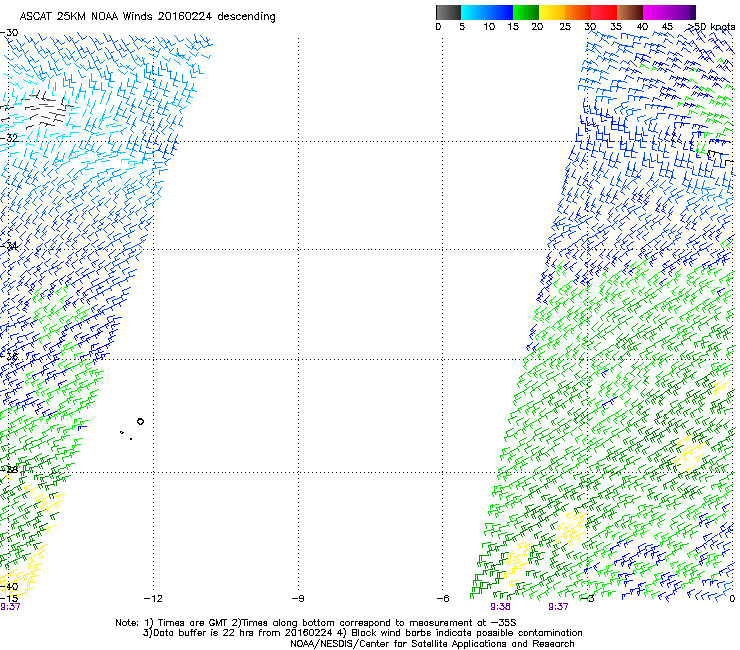The height and width of the screenshot is (650, 740).
Task: Click the gray 0–5 knots color bar segment
Action: [x=448, y=12]
